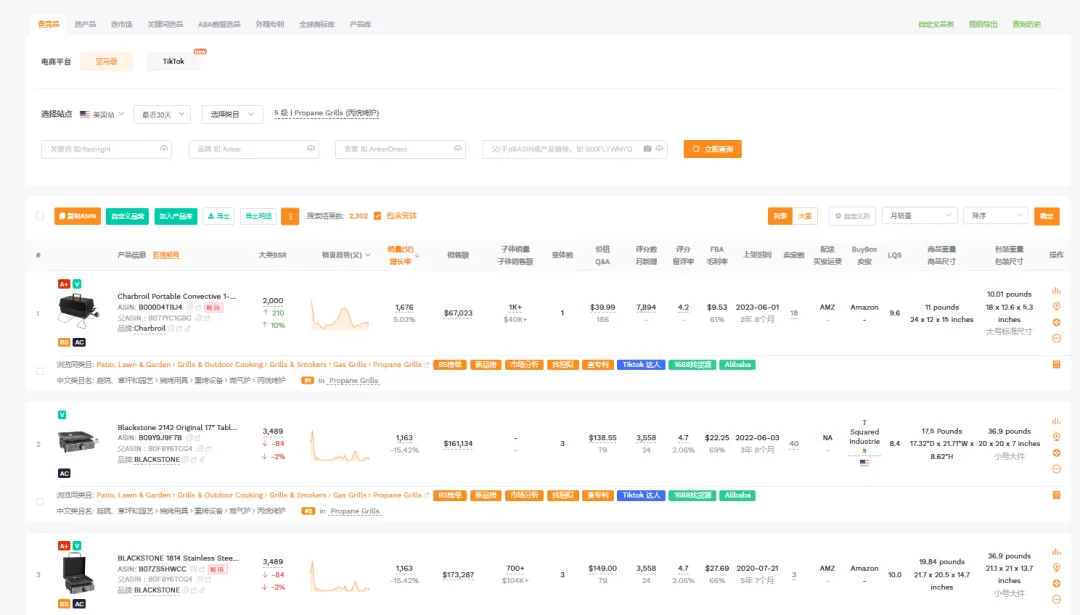The height and width of the screenshot is (615, 1080).
Task: Toggle the select-all checkbox above product table
Action: (x=40, y=216)
